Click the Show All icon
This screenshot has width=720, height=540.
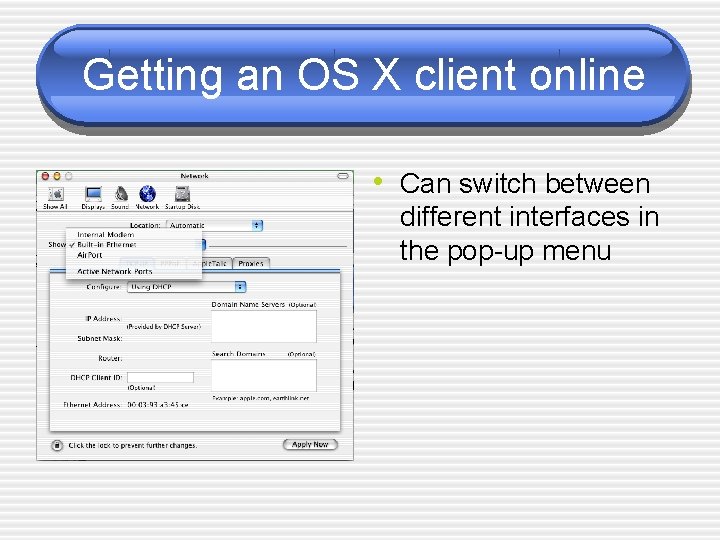pyautogui.click(x=56, y=198)
